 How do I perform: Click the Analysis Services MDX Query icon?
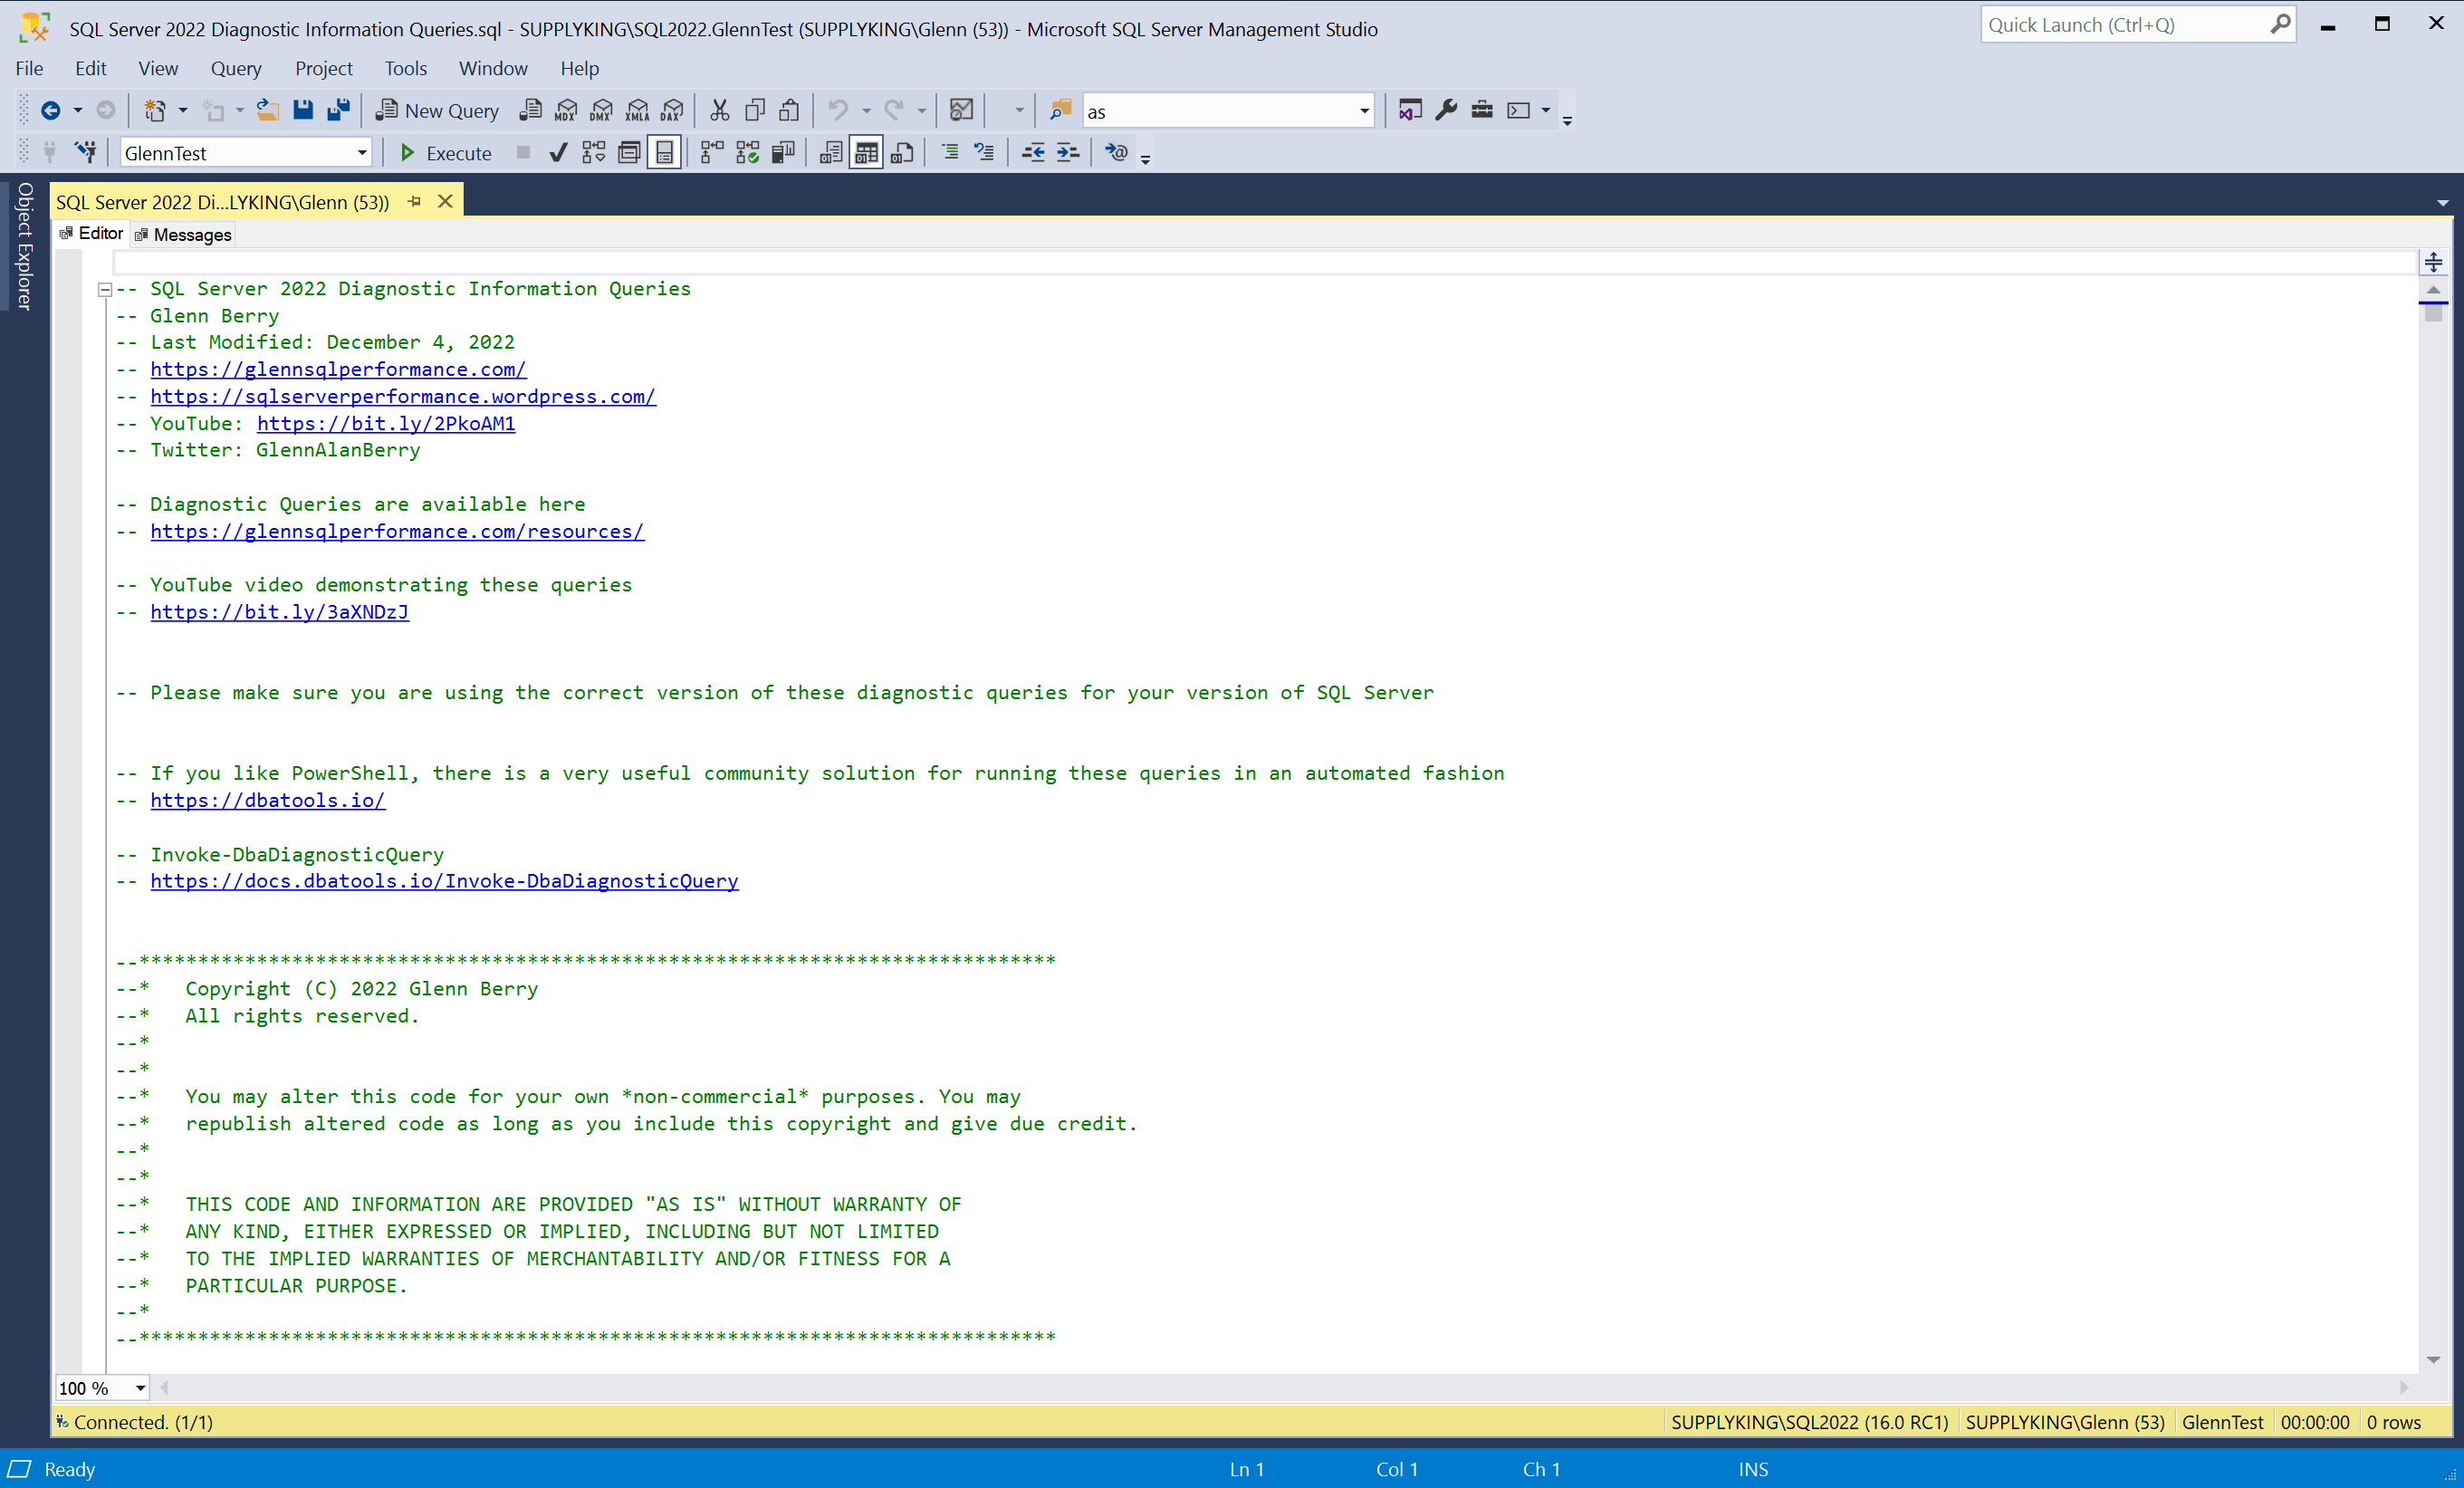[x=566, y=111]
